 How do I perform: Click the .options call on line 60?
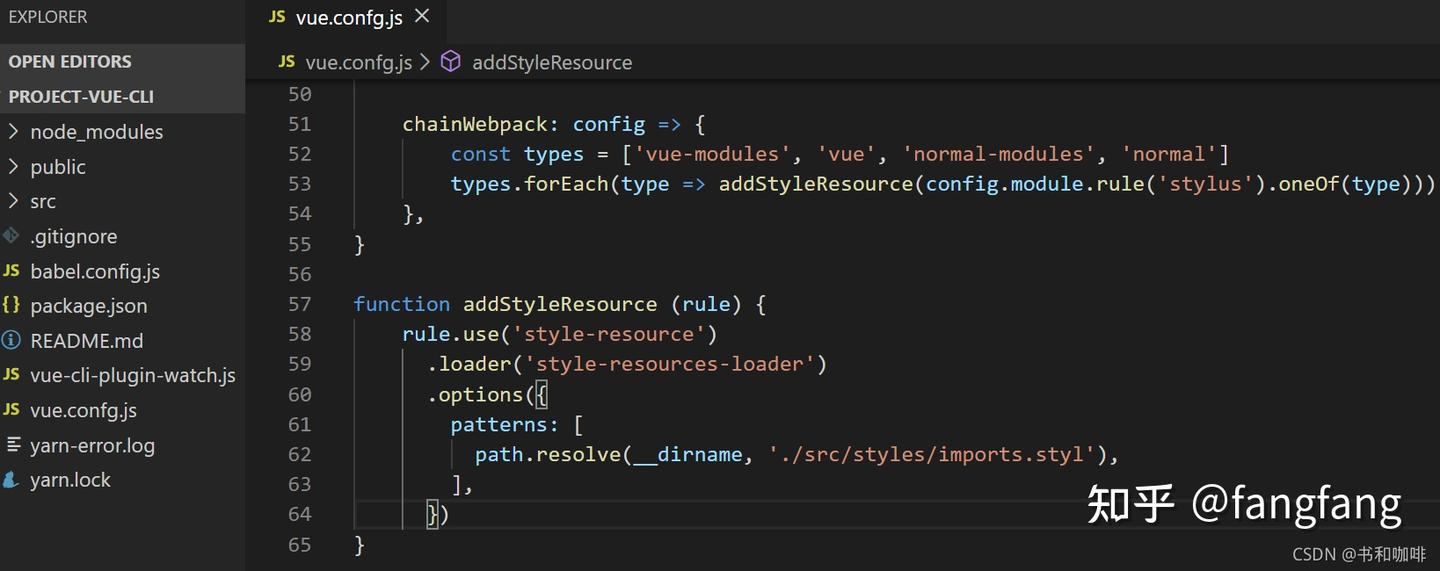coord(475,394)
